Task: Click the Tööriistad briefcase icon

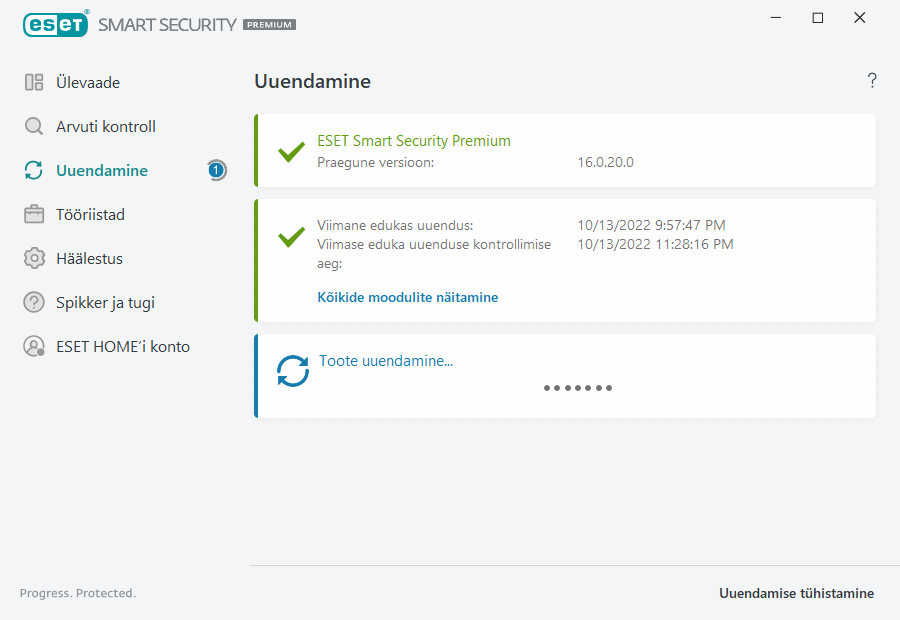Action: [x=34, y=215]
